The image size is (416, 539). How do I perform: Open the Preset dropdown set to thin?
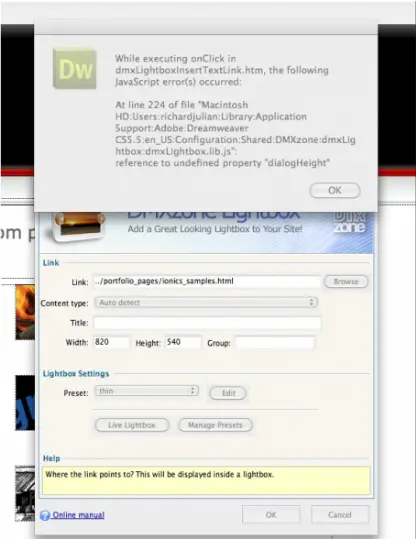(147, 391)
